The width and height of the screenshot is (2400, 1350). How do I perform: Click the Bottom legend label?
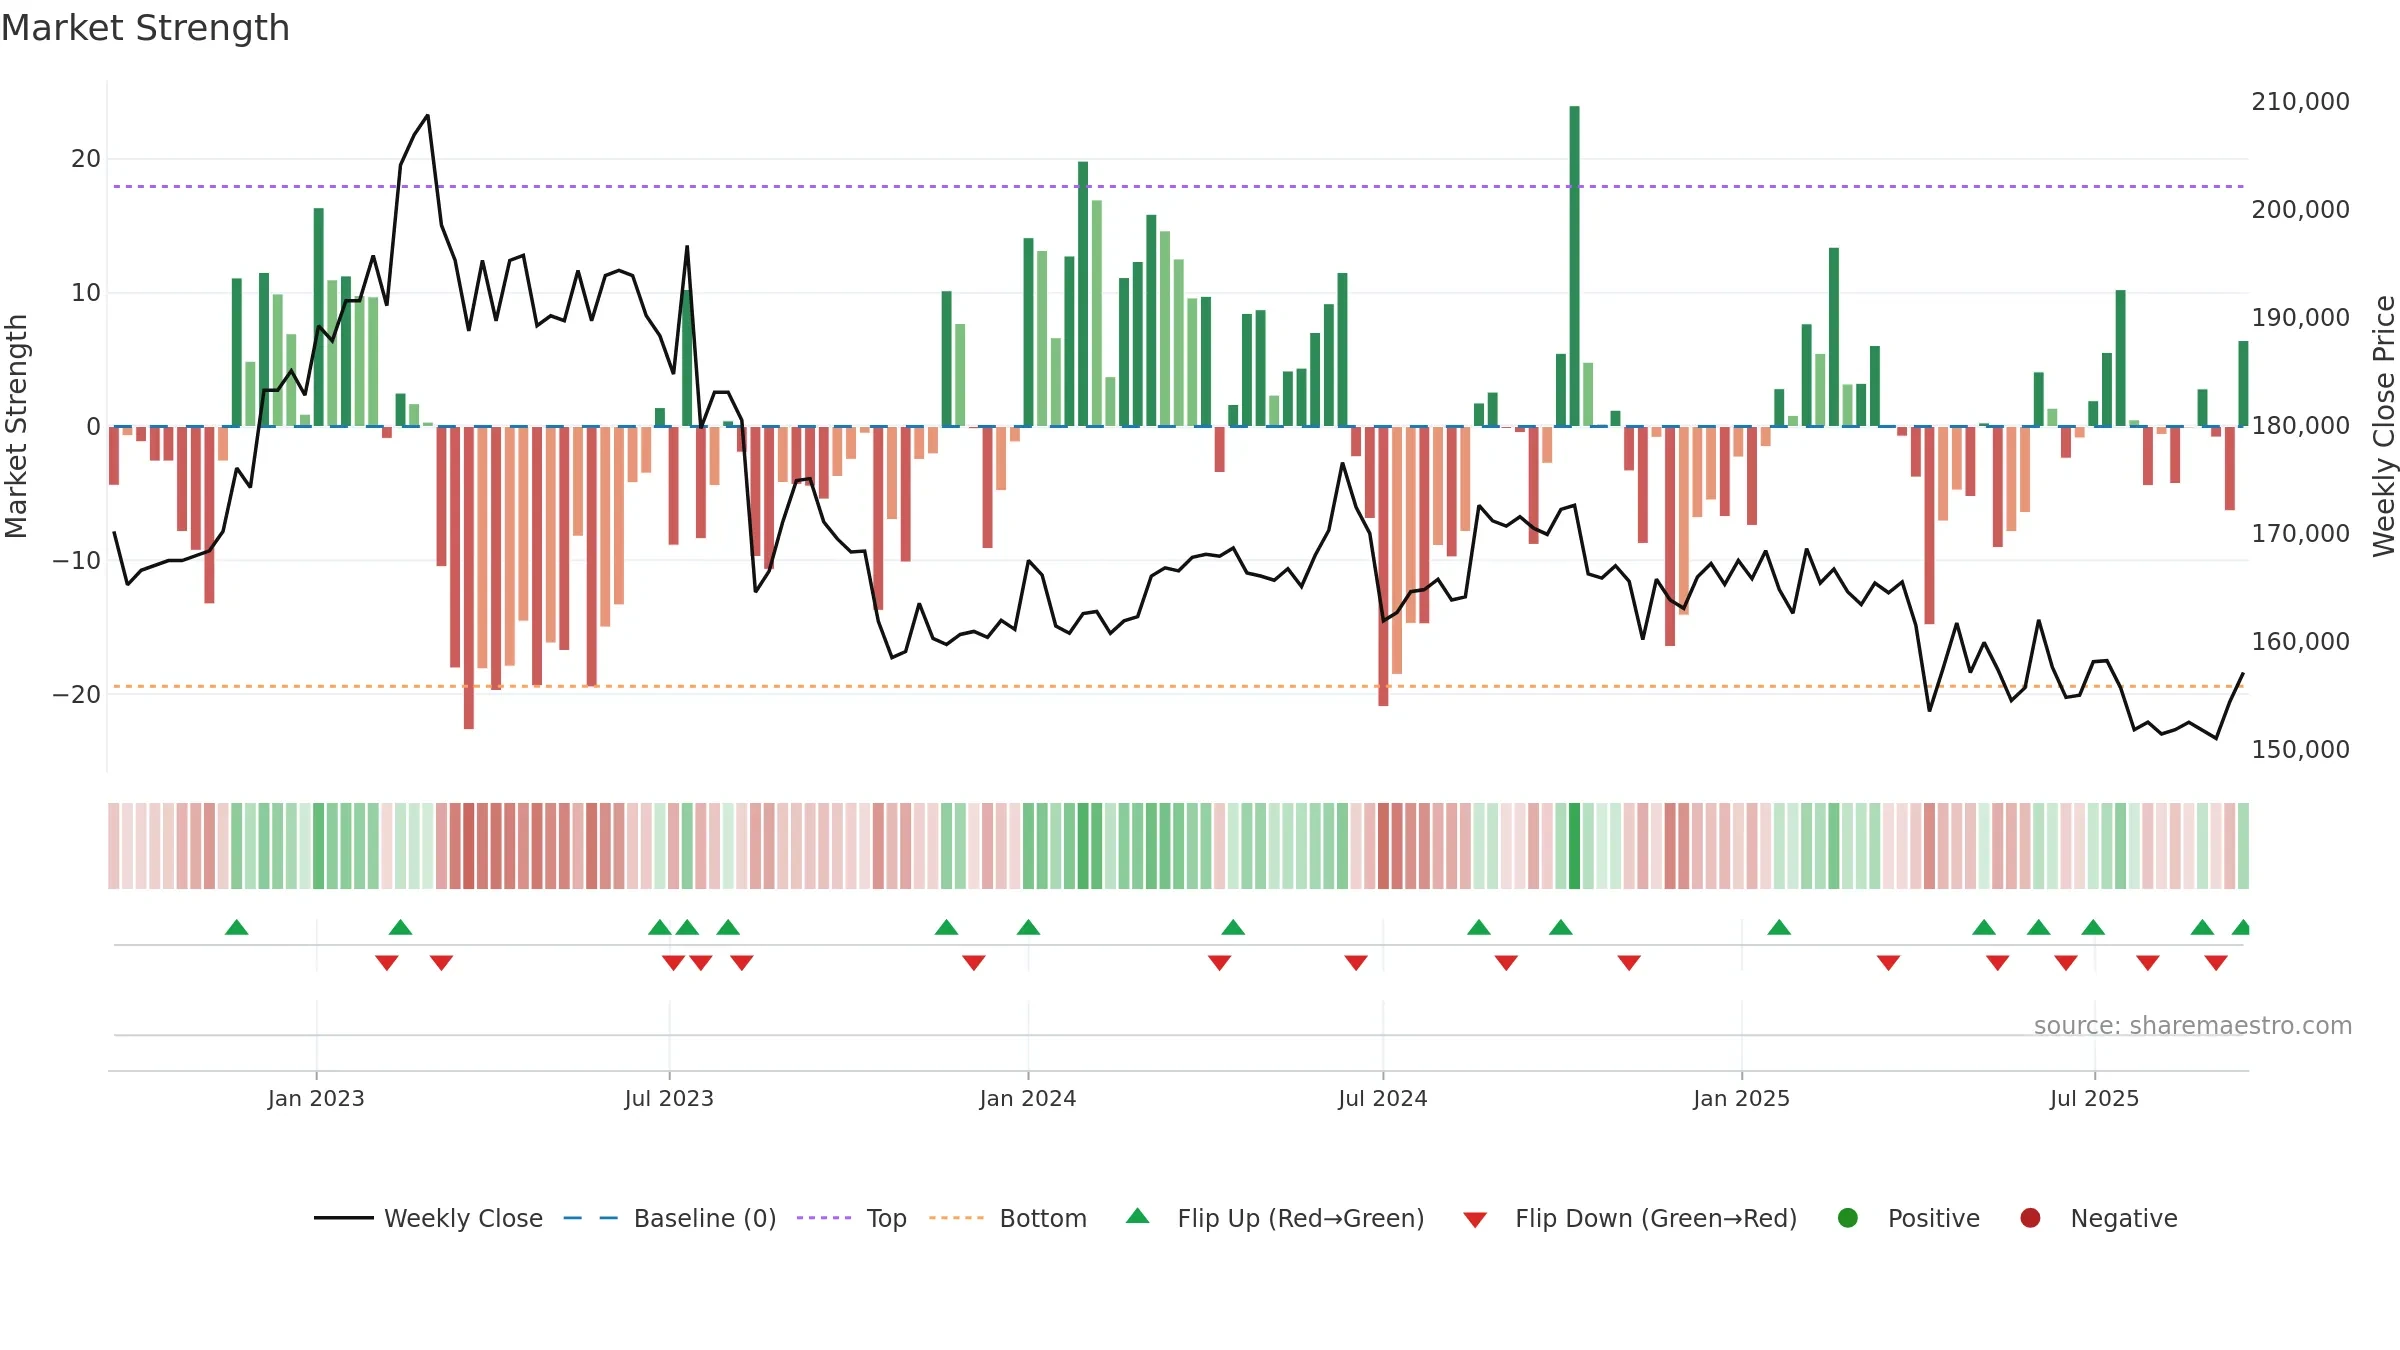point(1043,1218)
